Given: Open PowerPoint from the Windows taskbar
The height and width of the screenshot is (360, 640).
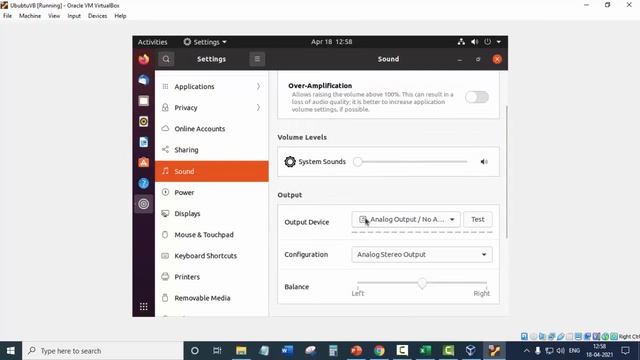Looking at the screenshot, I should pos(356,351).
